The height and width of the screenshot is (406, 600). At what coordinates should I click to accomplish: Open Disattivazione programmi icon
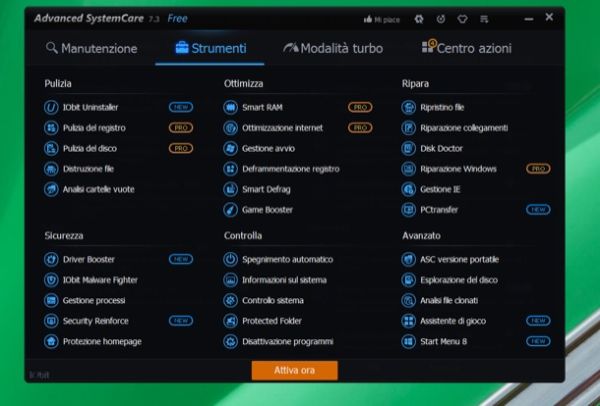[x=230, y=341]
